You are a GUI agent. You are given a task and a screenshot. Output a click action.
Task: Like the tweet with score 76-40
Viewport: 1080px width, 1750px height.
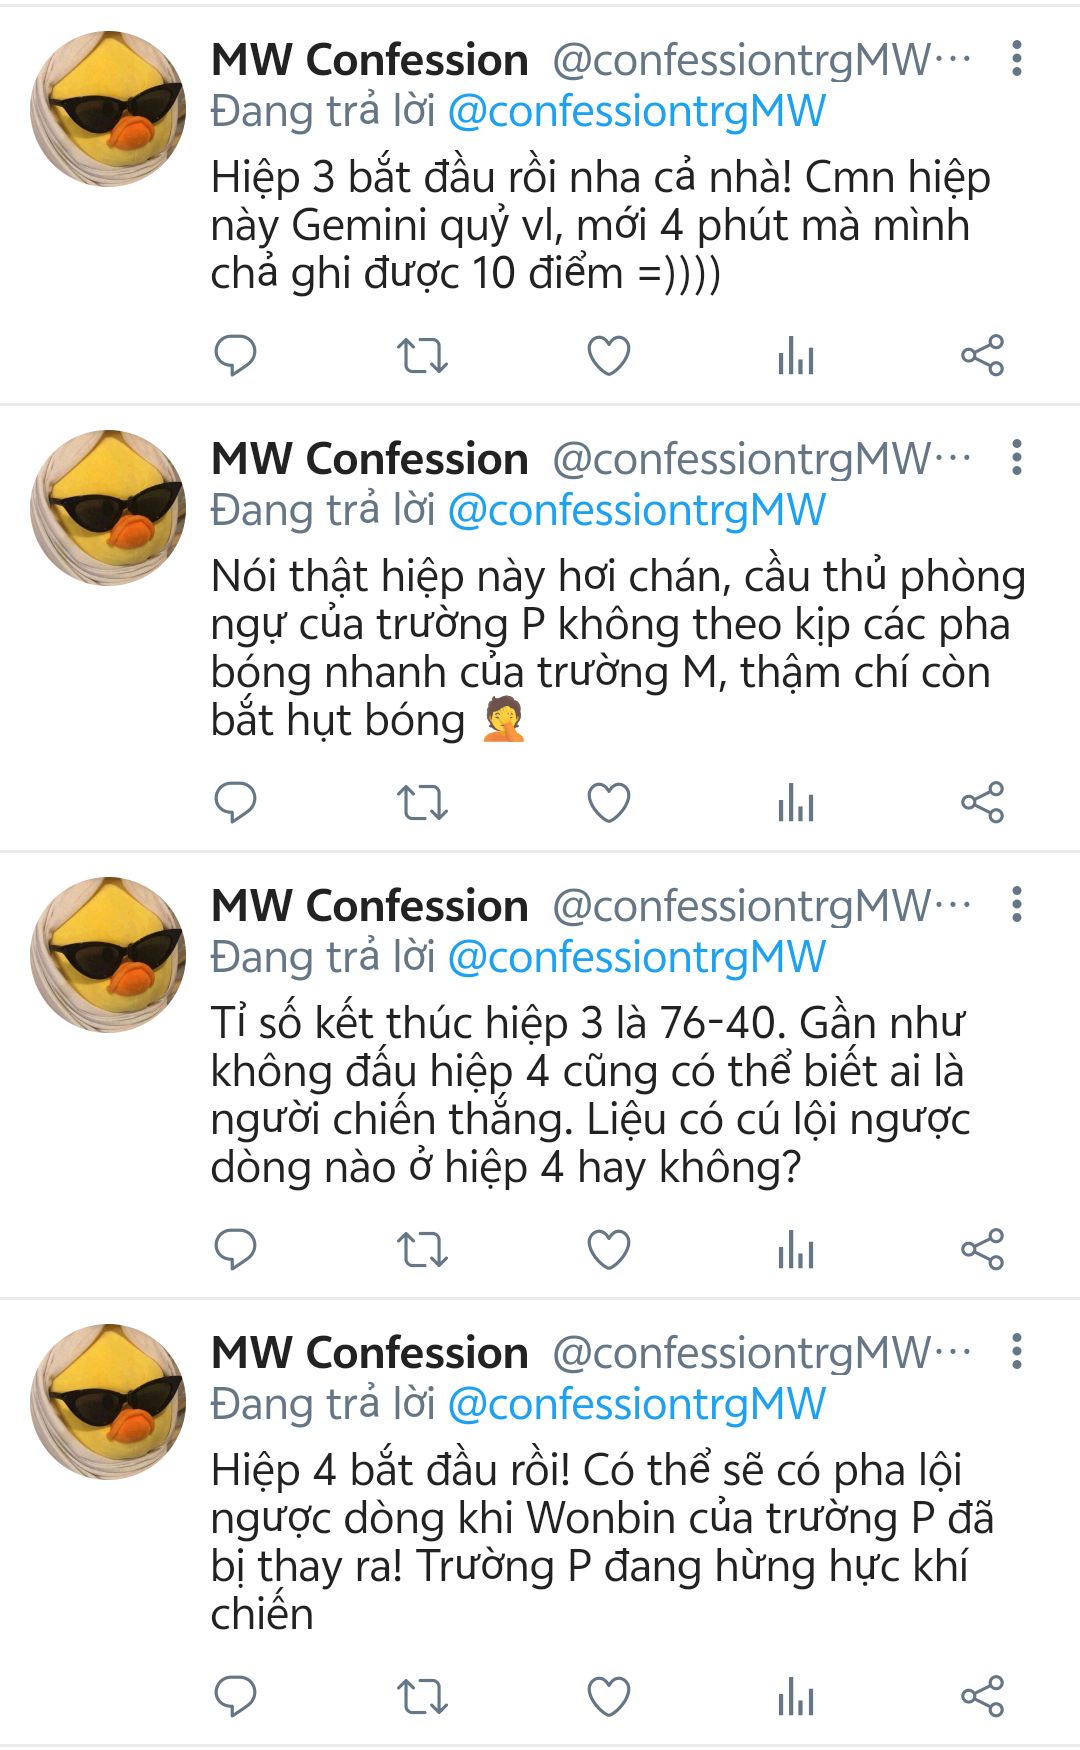tap(609, 1250)
